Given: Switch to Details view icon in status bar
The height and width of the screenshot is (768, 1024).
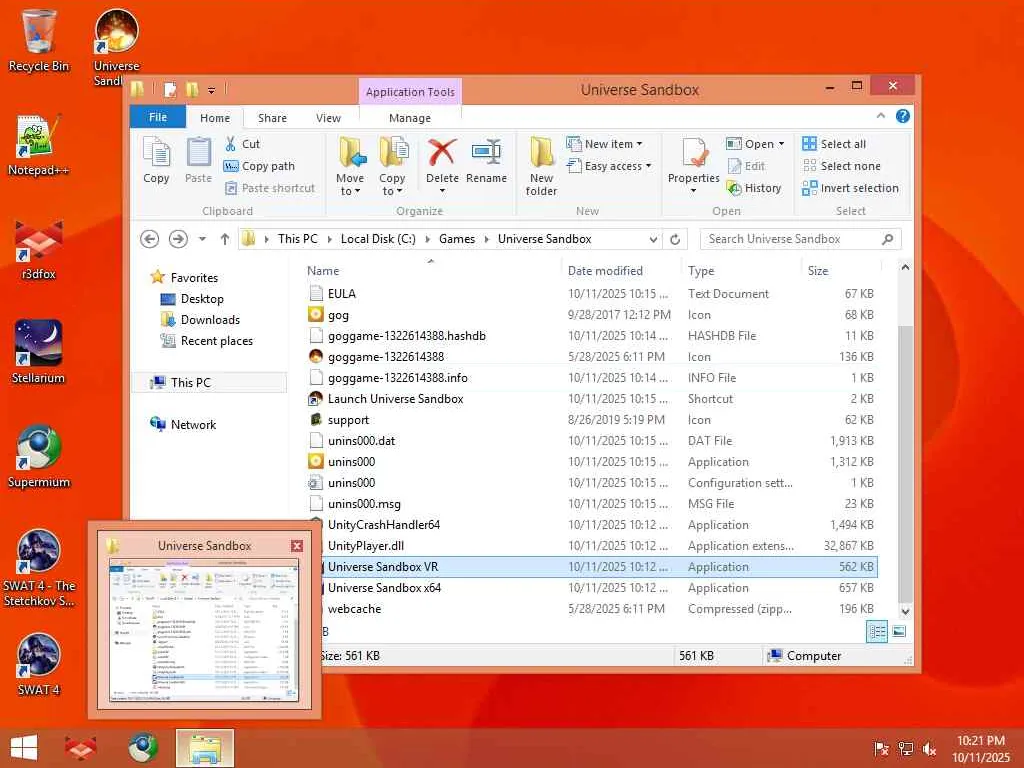Looking at the screenshot, I should tap(876, 632).
